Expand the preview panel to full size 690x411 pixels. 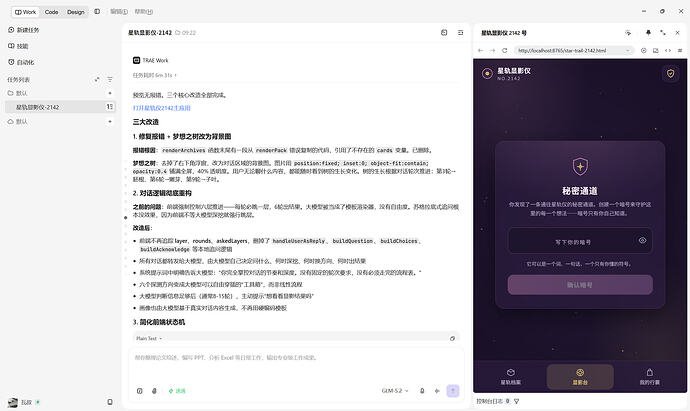(663, 33)
